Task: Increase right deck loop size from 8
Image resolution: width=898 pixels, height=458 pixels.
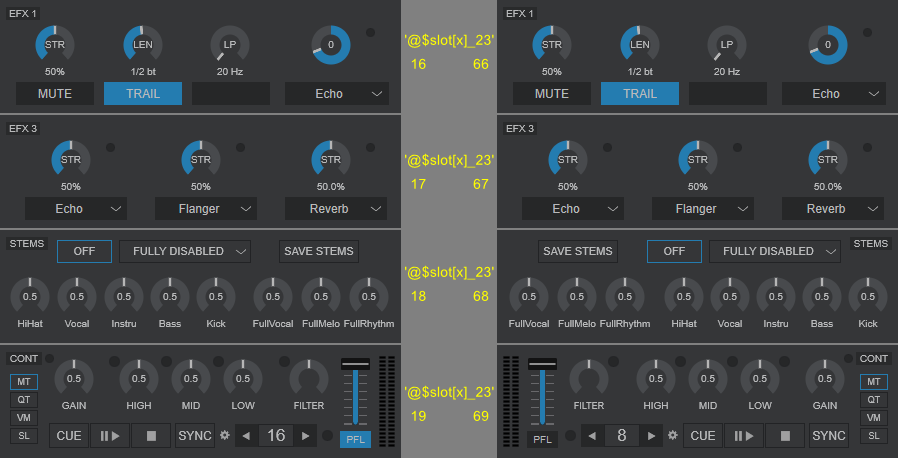Action: pyautogui.click(x=650, y=435)
